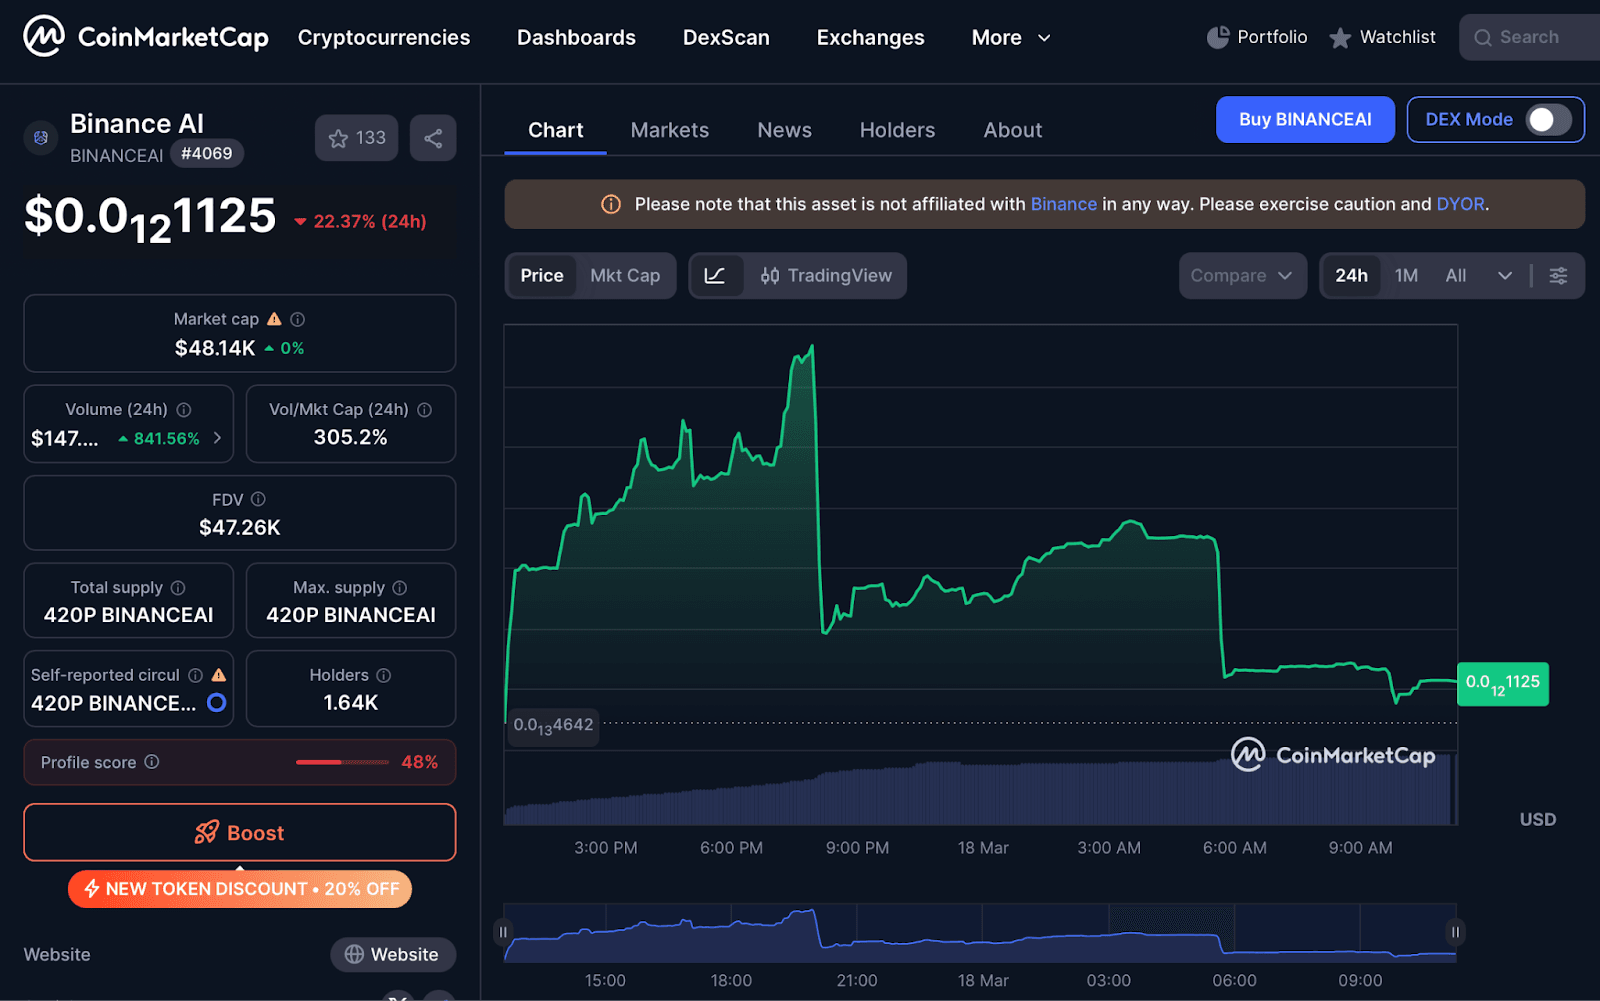Click inside the Search field
Image resolution: width=1600 pixels, height=1001 pixels.
[x=1530, y=37]
